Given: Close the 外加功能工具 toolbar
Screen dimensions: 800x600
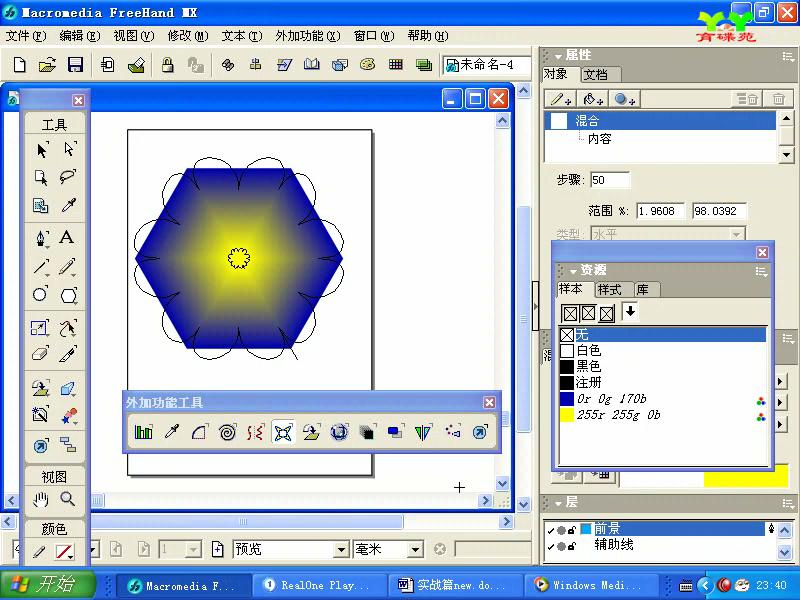Looking at the screenshot, I should click(x=489, y=403).
